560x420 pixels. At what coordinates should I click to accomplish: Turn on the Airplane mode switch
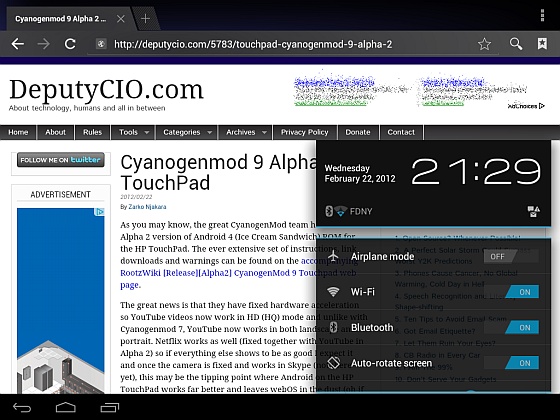click(511, 256)
